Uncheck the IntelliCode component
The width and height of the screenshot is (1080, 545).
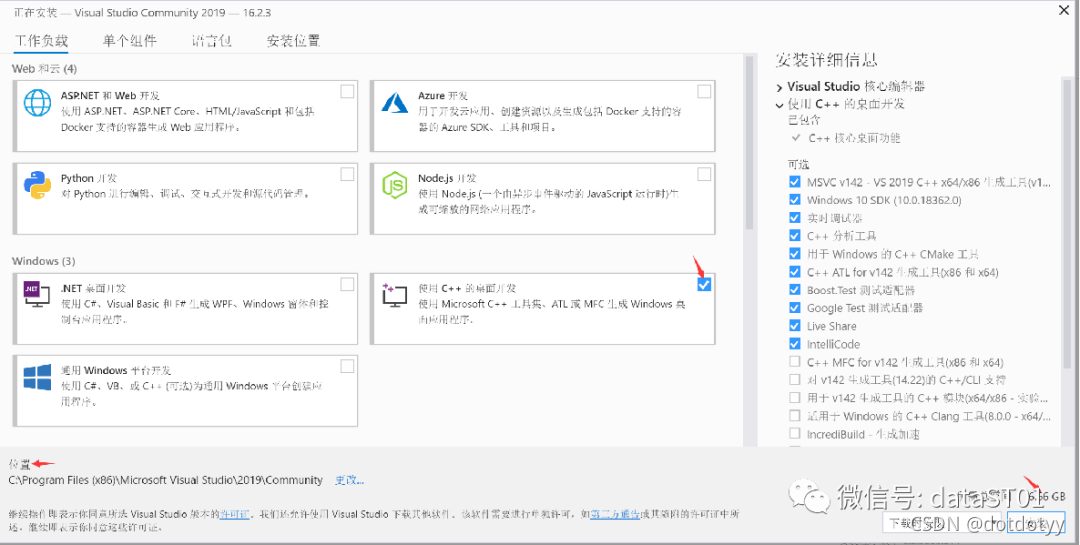(794, 344)
